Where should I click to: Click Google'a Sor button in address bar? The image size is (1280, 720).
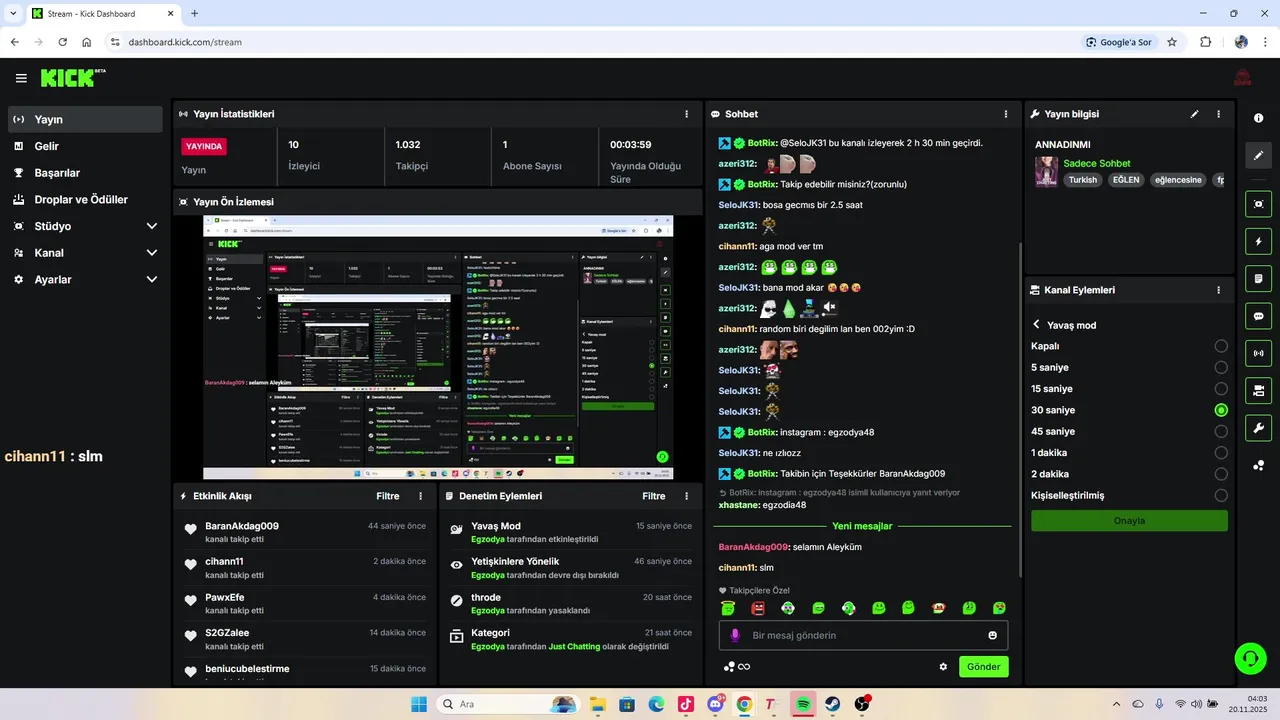click(x=1120, y=42)
